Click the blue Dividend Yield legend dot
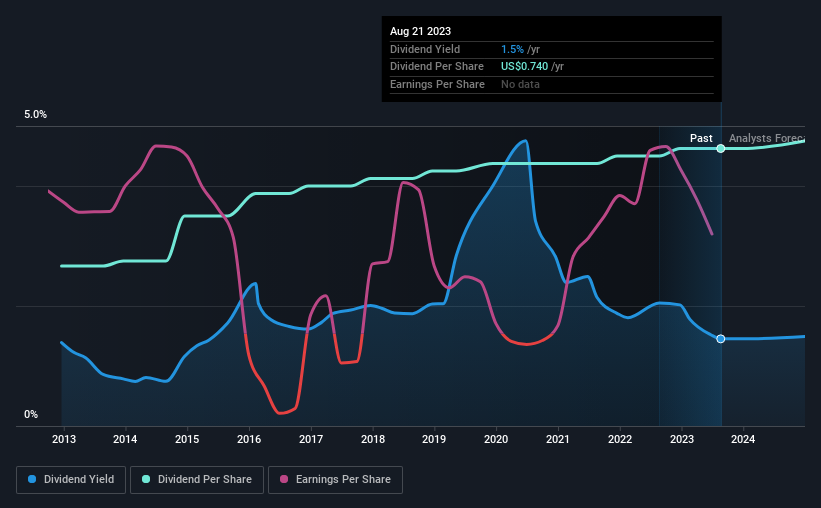This screenshot has width=821, height=508. [32, 479]
